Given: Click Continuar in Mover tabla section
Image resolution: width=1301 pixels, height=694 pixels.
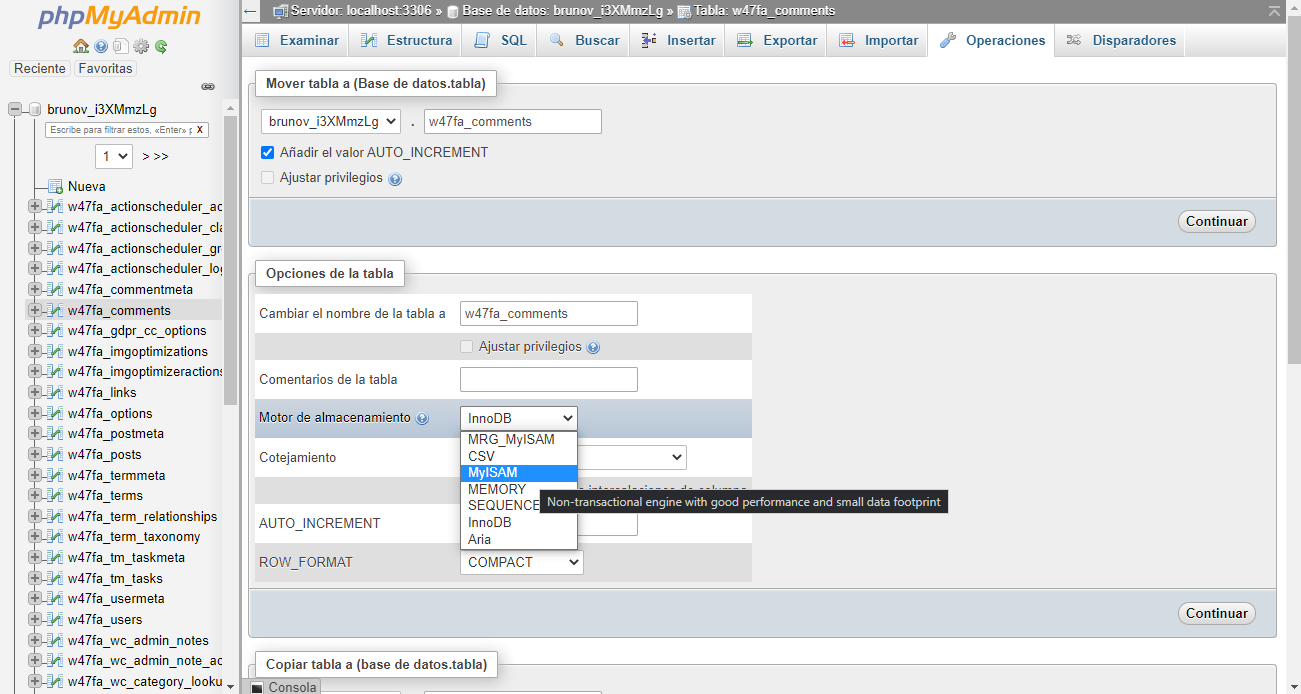Looking at the screenshot, I should (1216, 221).
